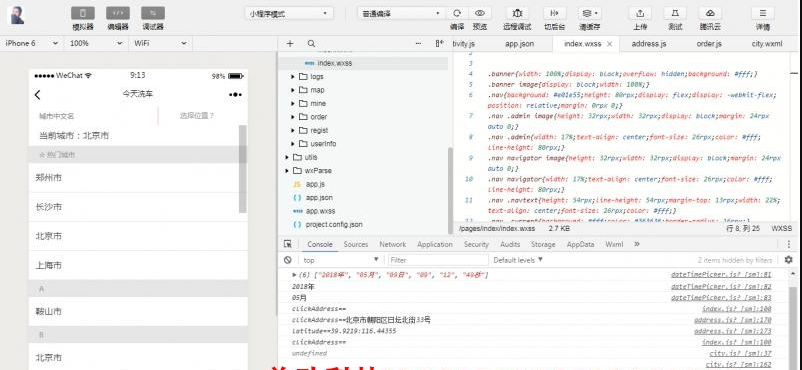Switch to the Application devtools tab

pyautogui.click(x=435, y=244)
